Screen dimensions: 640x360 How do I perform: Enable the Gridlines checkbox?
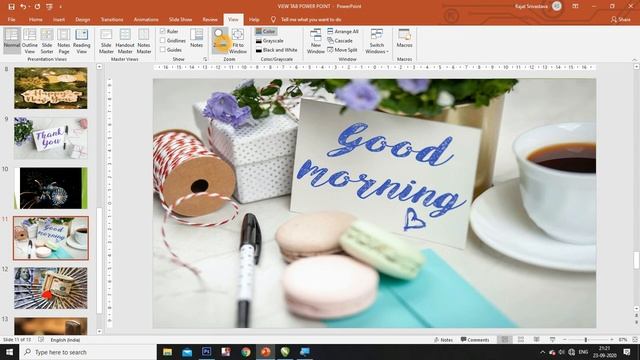[x=163, y=40]
